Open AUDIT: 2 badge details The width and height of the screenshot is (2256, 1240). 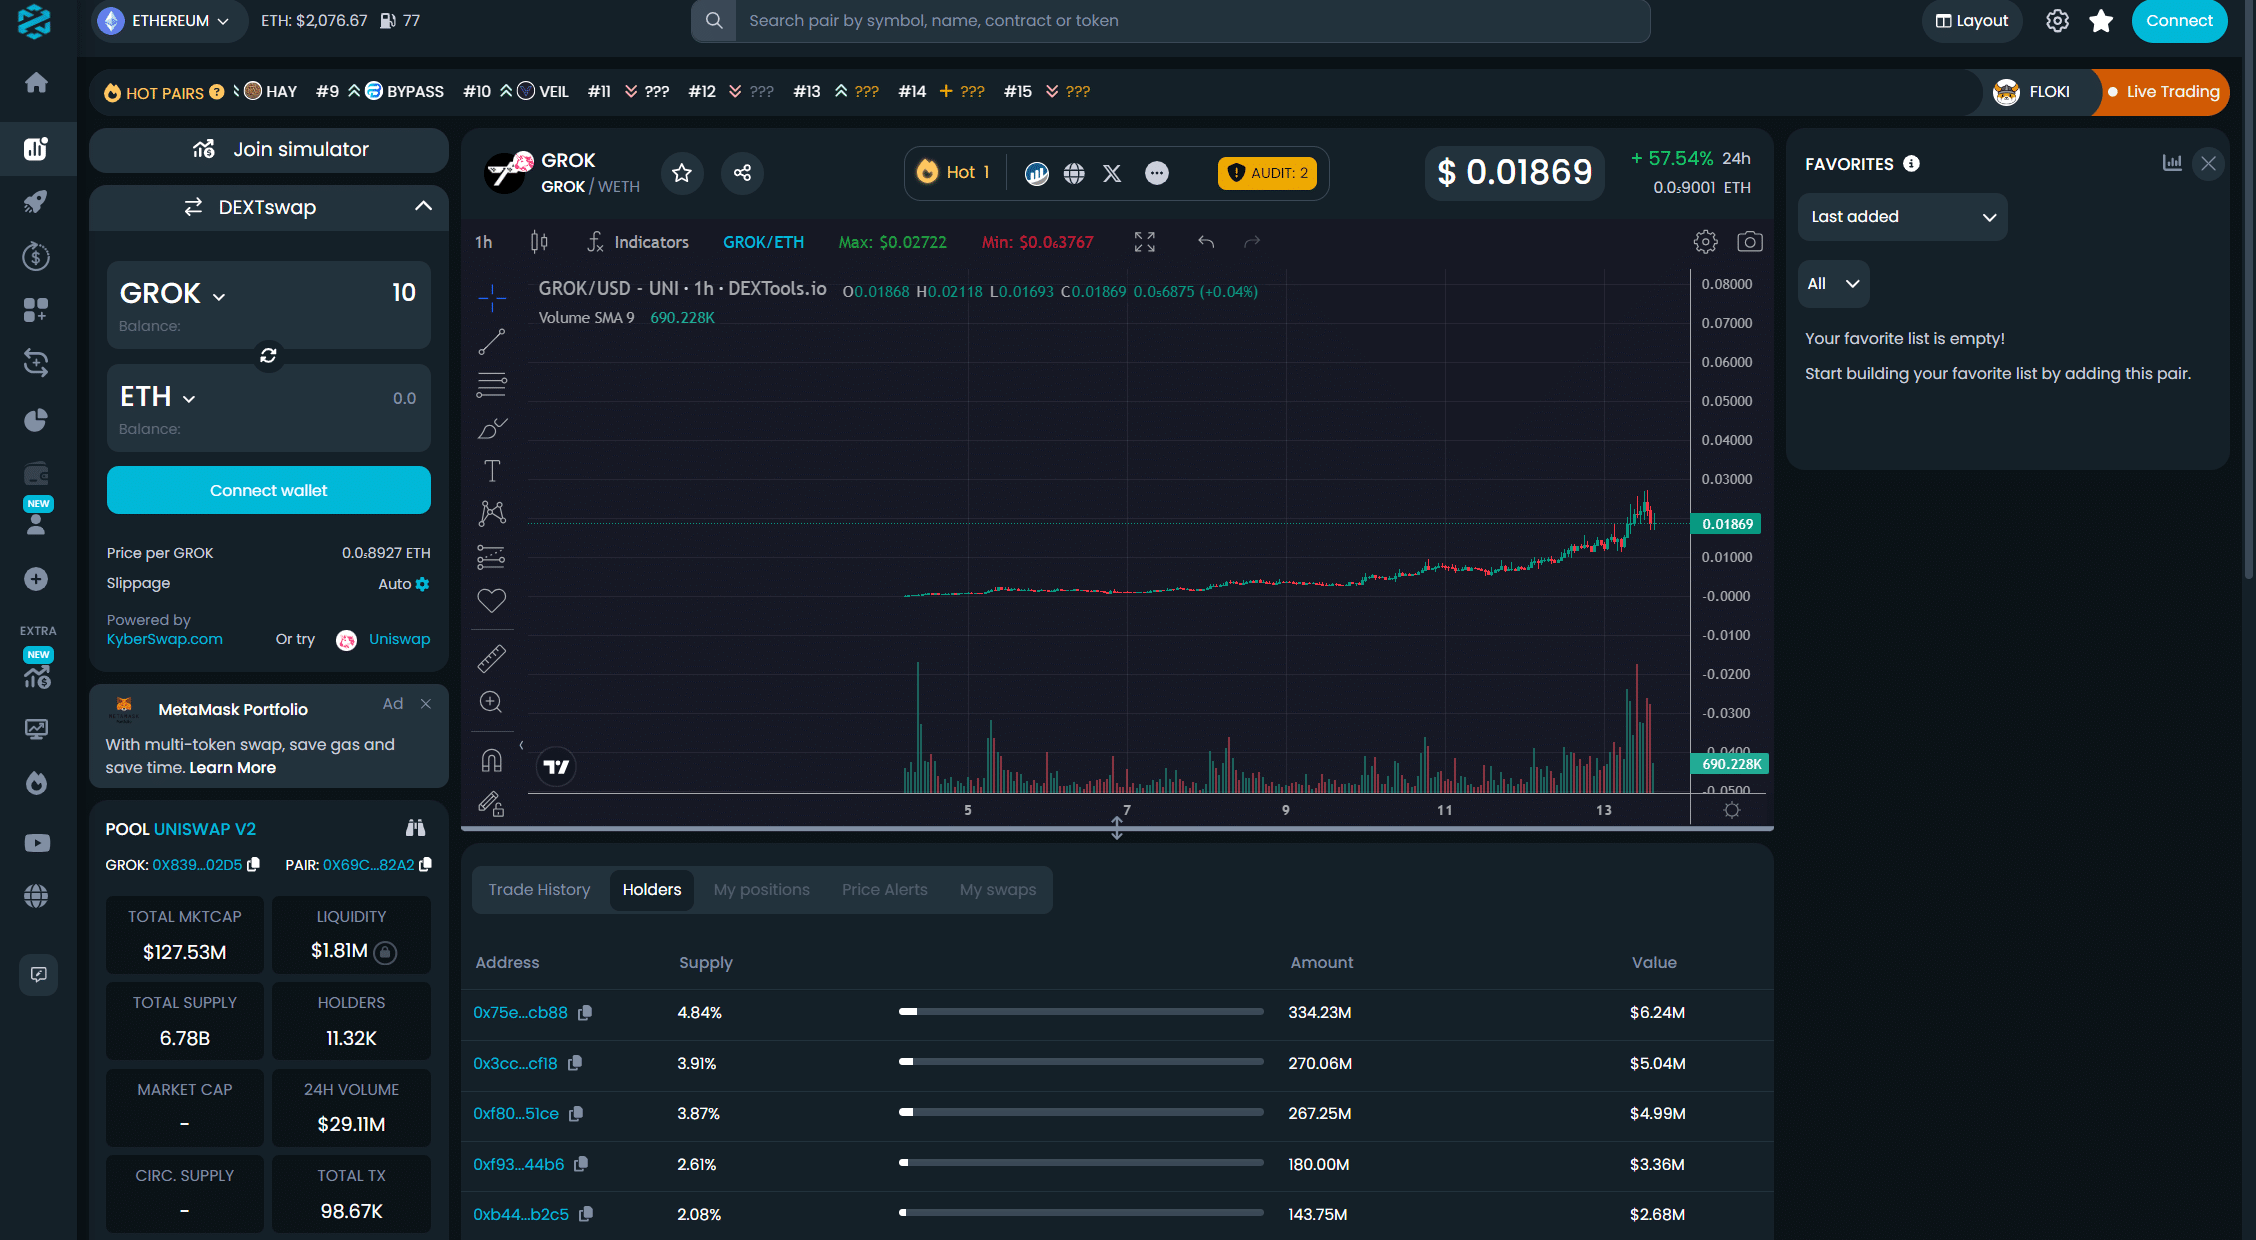click(x=1267, y=173)
